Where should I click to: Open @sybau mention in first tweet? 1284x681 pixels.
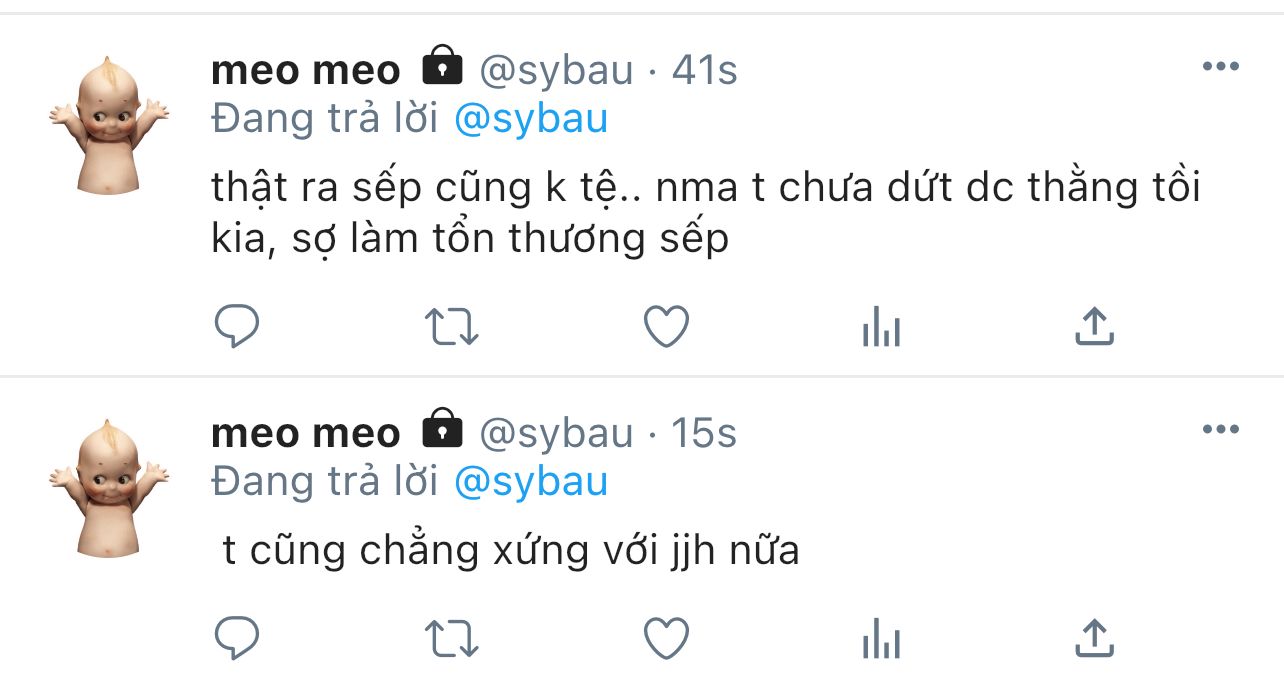click(x=531, y=119)
